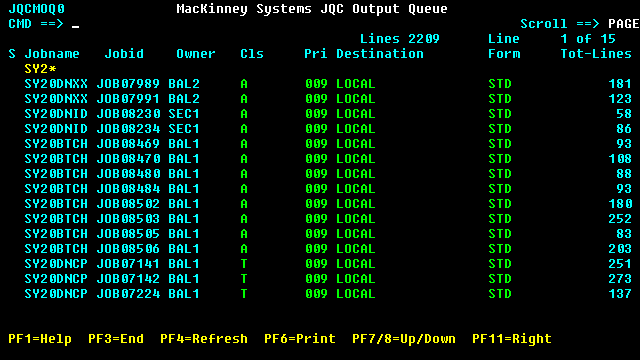The height and width of the screenshot is (360, 640).
Task: Click owner SEC1 in JOB08230 row
Action: [184, 114]
